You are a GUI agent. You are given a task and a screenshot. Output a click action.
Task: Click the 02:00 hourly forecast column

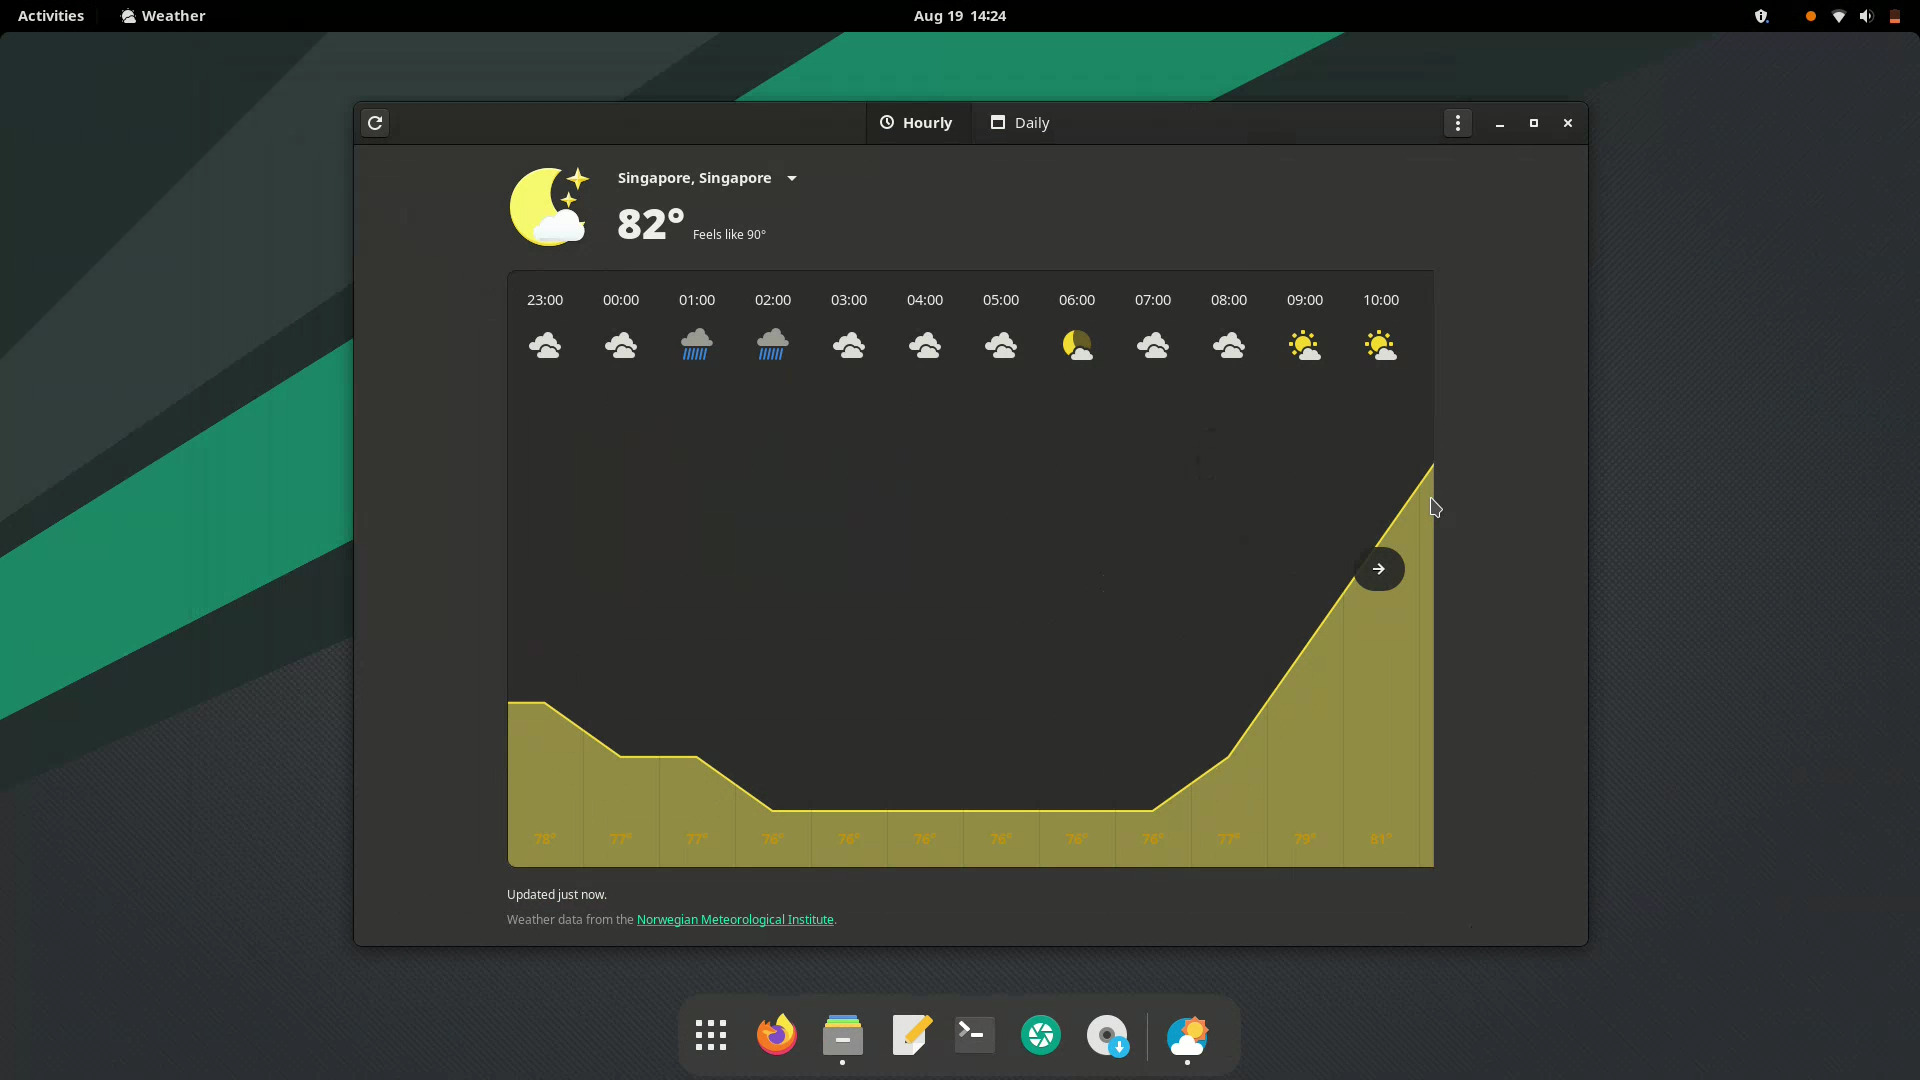[773, 300]
